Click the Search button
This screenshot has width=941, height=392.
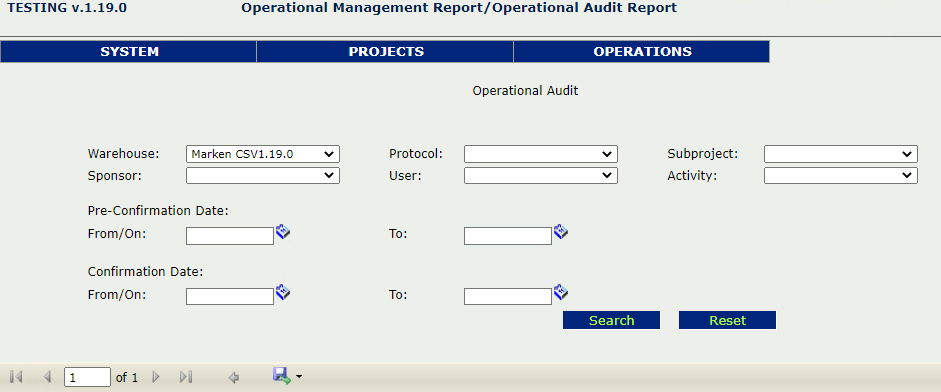(x=612, y=320)
